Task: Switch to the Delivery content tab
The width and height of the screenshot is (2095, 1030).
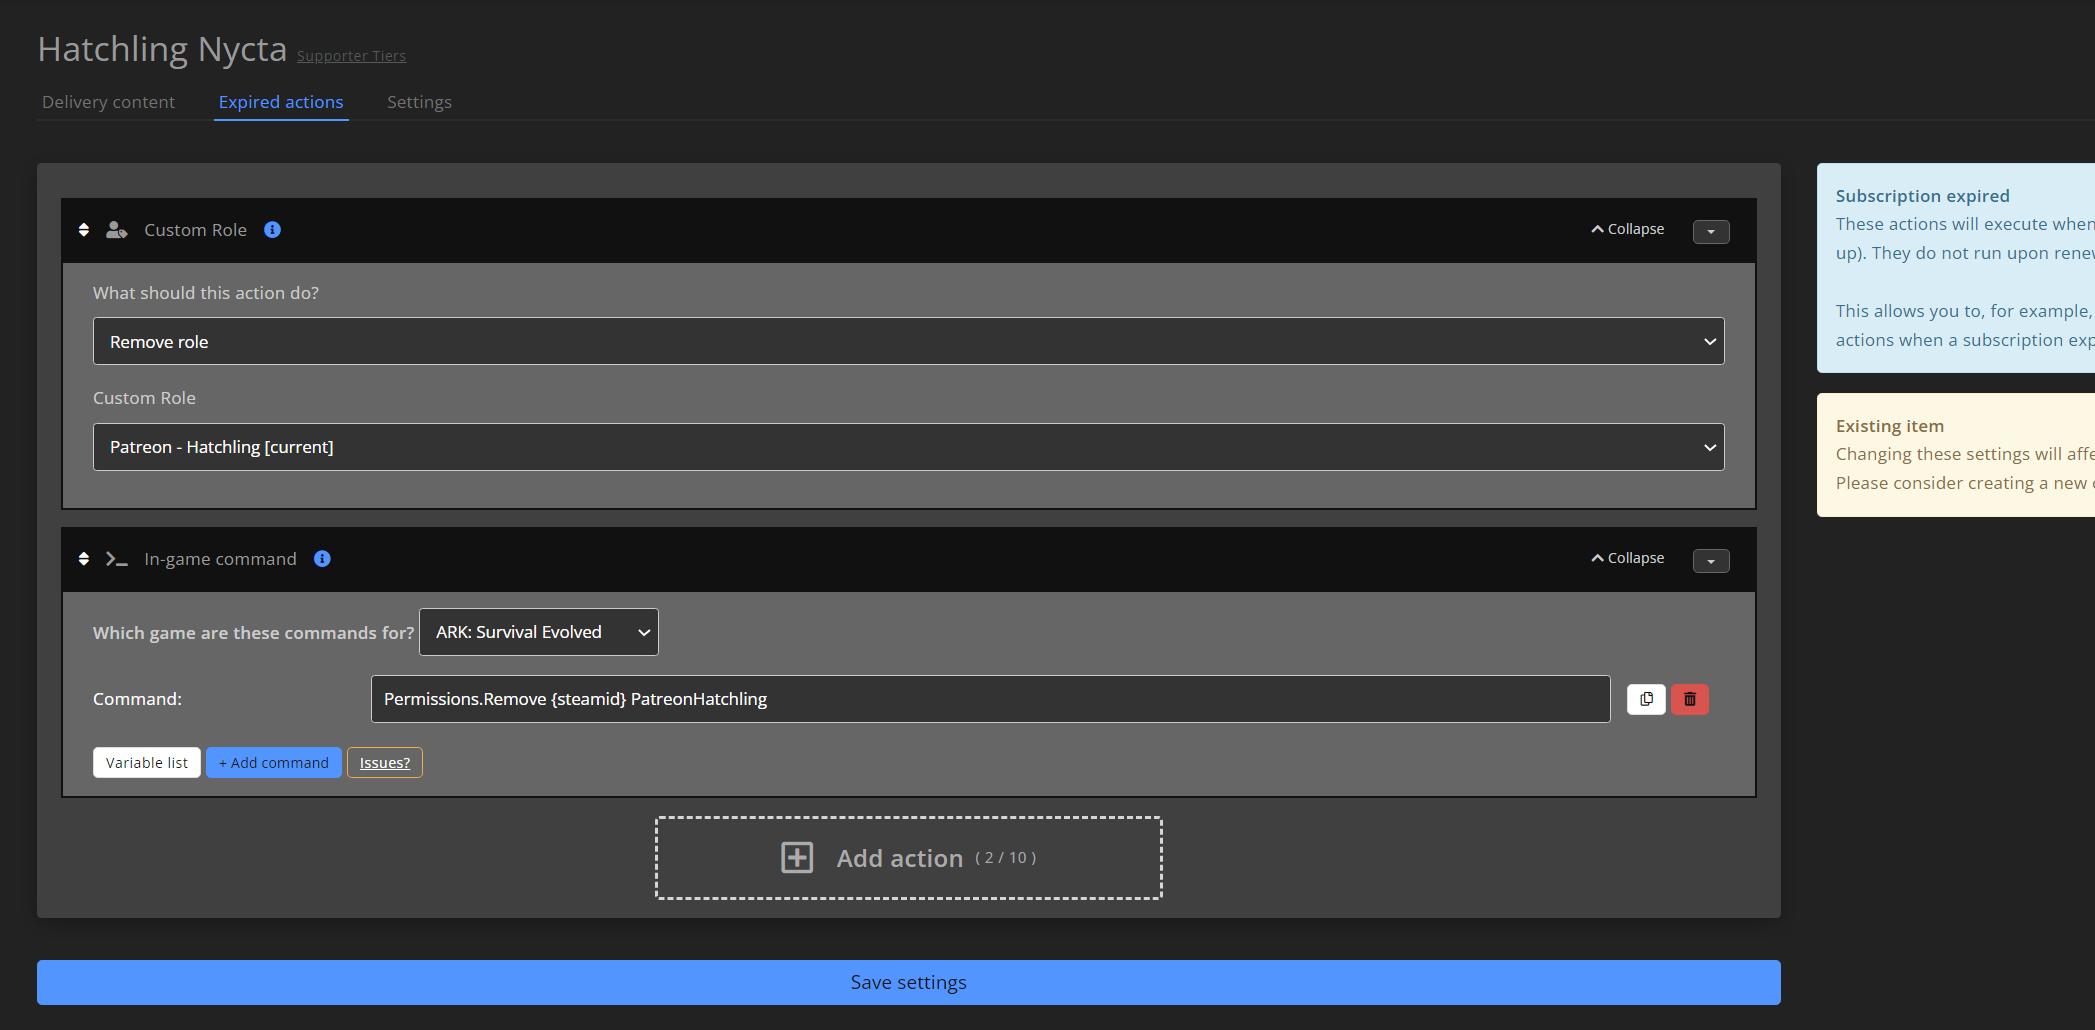Action: click(107, 101)
